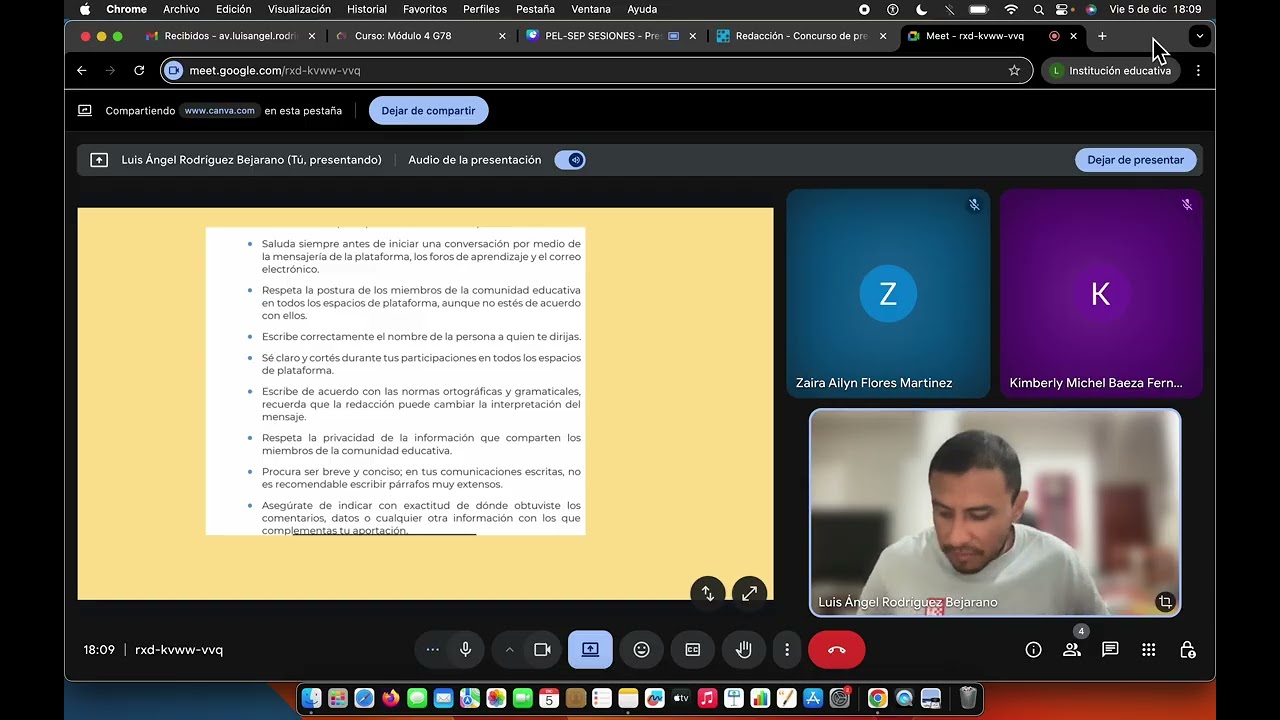Bookmark this page with star icon
The width and height of the screenshot is (1280, 720).
[1014, 71]
